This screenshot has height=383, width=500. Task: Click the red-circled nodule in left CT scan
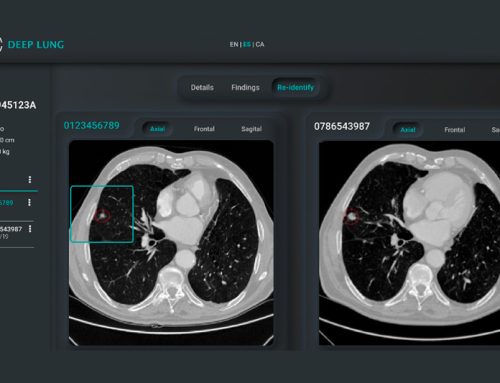pyautogui.click(x=102, y=216)
